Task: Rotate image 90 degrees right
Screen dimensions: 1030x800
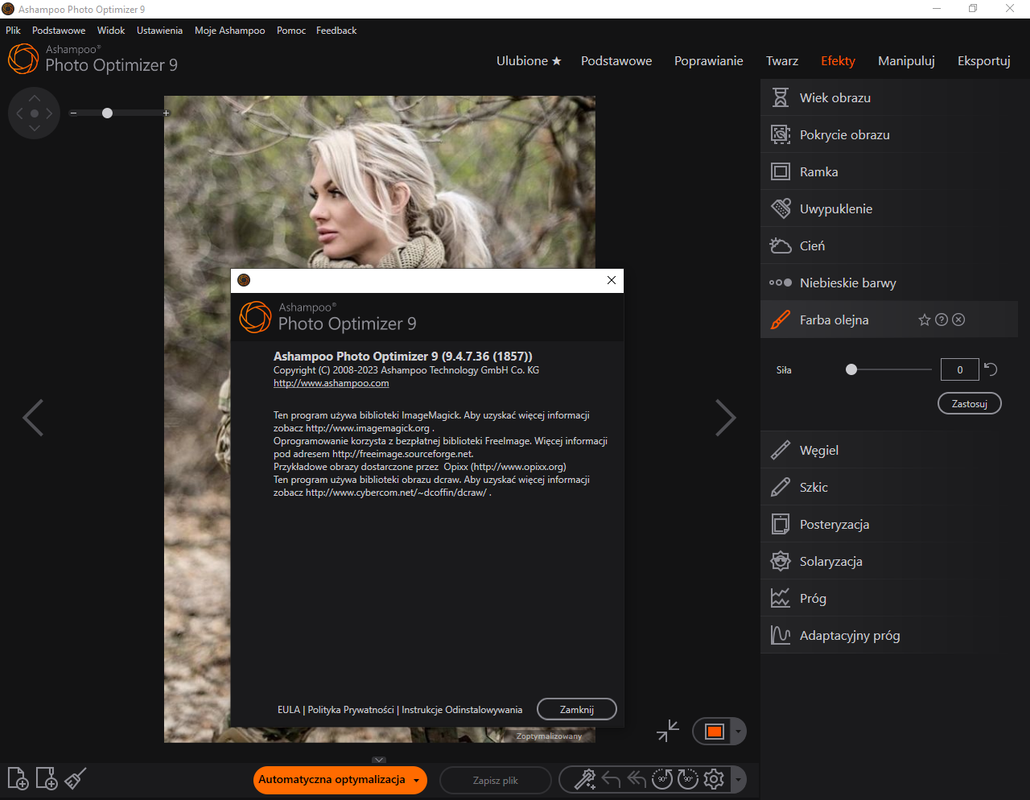Action: pyautogui.click(x=688, y=780)
